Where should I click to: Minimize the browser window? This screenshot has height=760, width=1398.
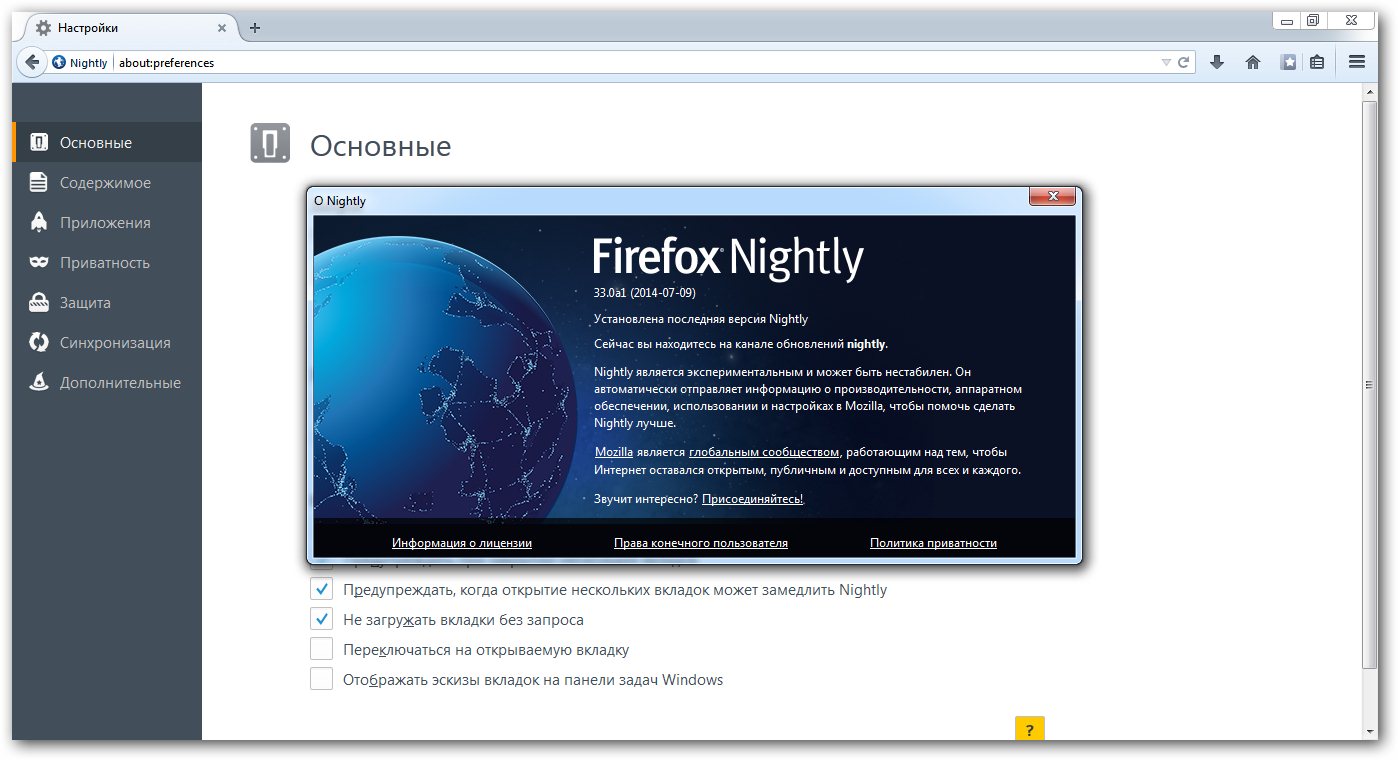click(x=1287, y=21)
